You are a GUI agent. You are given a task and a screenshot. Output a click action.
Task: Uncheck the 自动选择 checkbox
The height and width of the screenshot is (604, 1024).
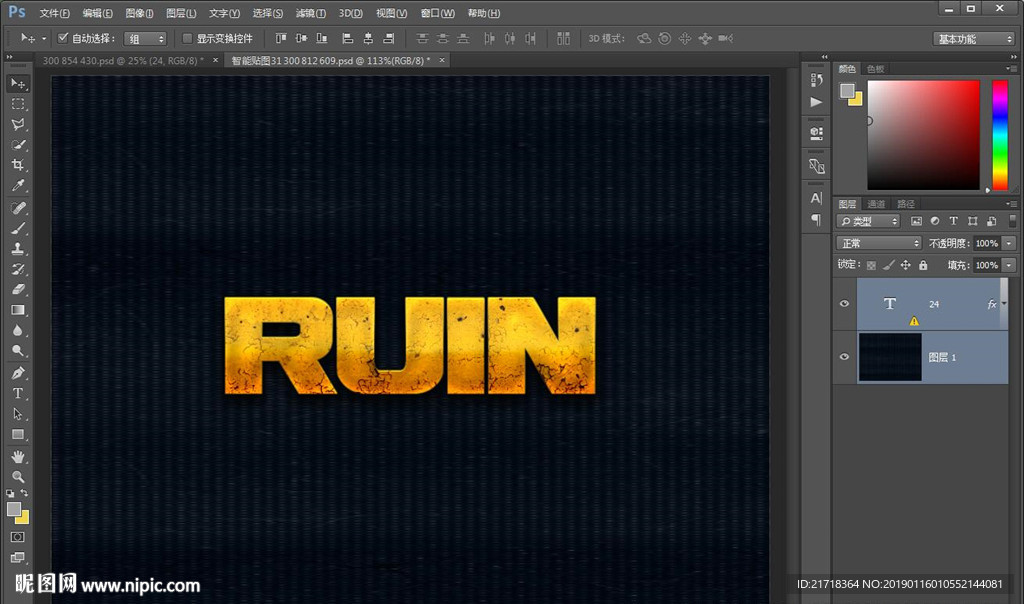[x=63, y=38]
